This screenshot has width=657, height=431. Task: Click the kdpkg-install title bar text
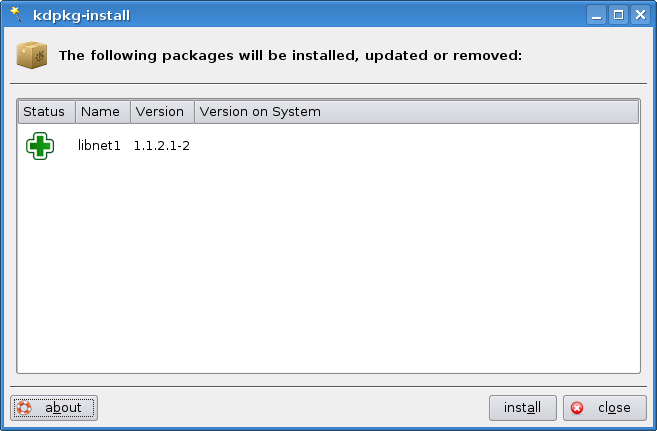point(82,15)
